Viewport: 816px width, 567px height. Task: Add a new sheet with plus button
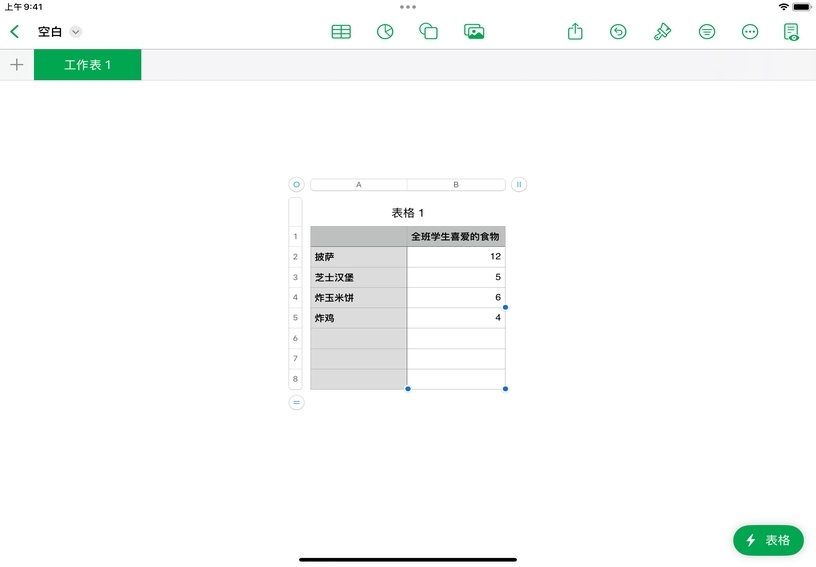pyautogui.click(x=17, y=65)
